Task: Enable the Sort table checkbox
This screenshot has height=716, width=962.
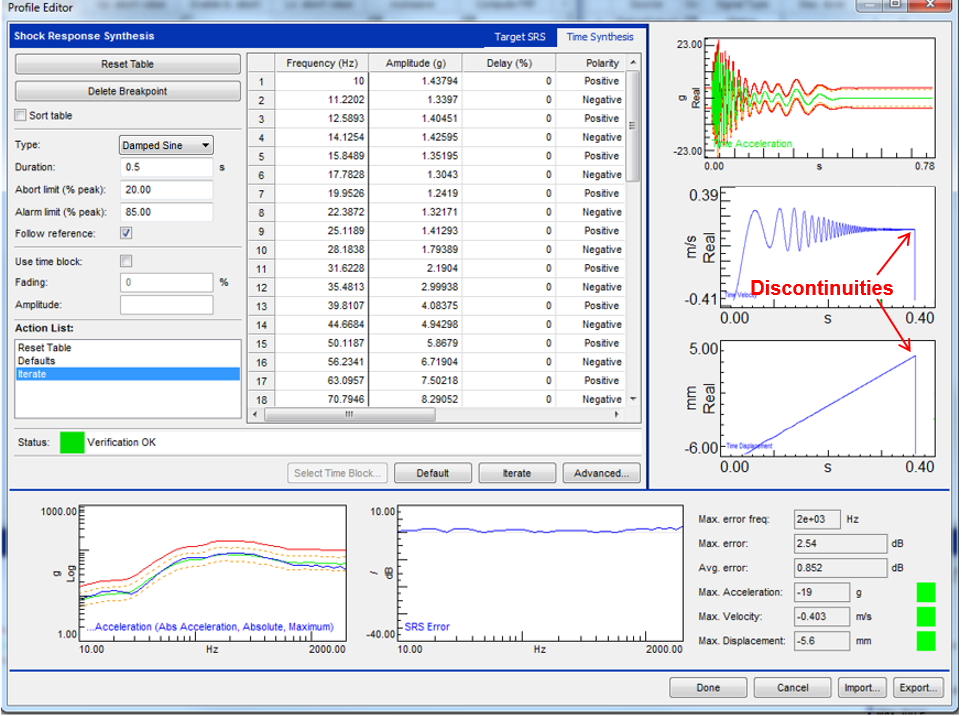Action: coord(21,116)
